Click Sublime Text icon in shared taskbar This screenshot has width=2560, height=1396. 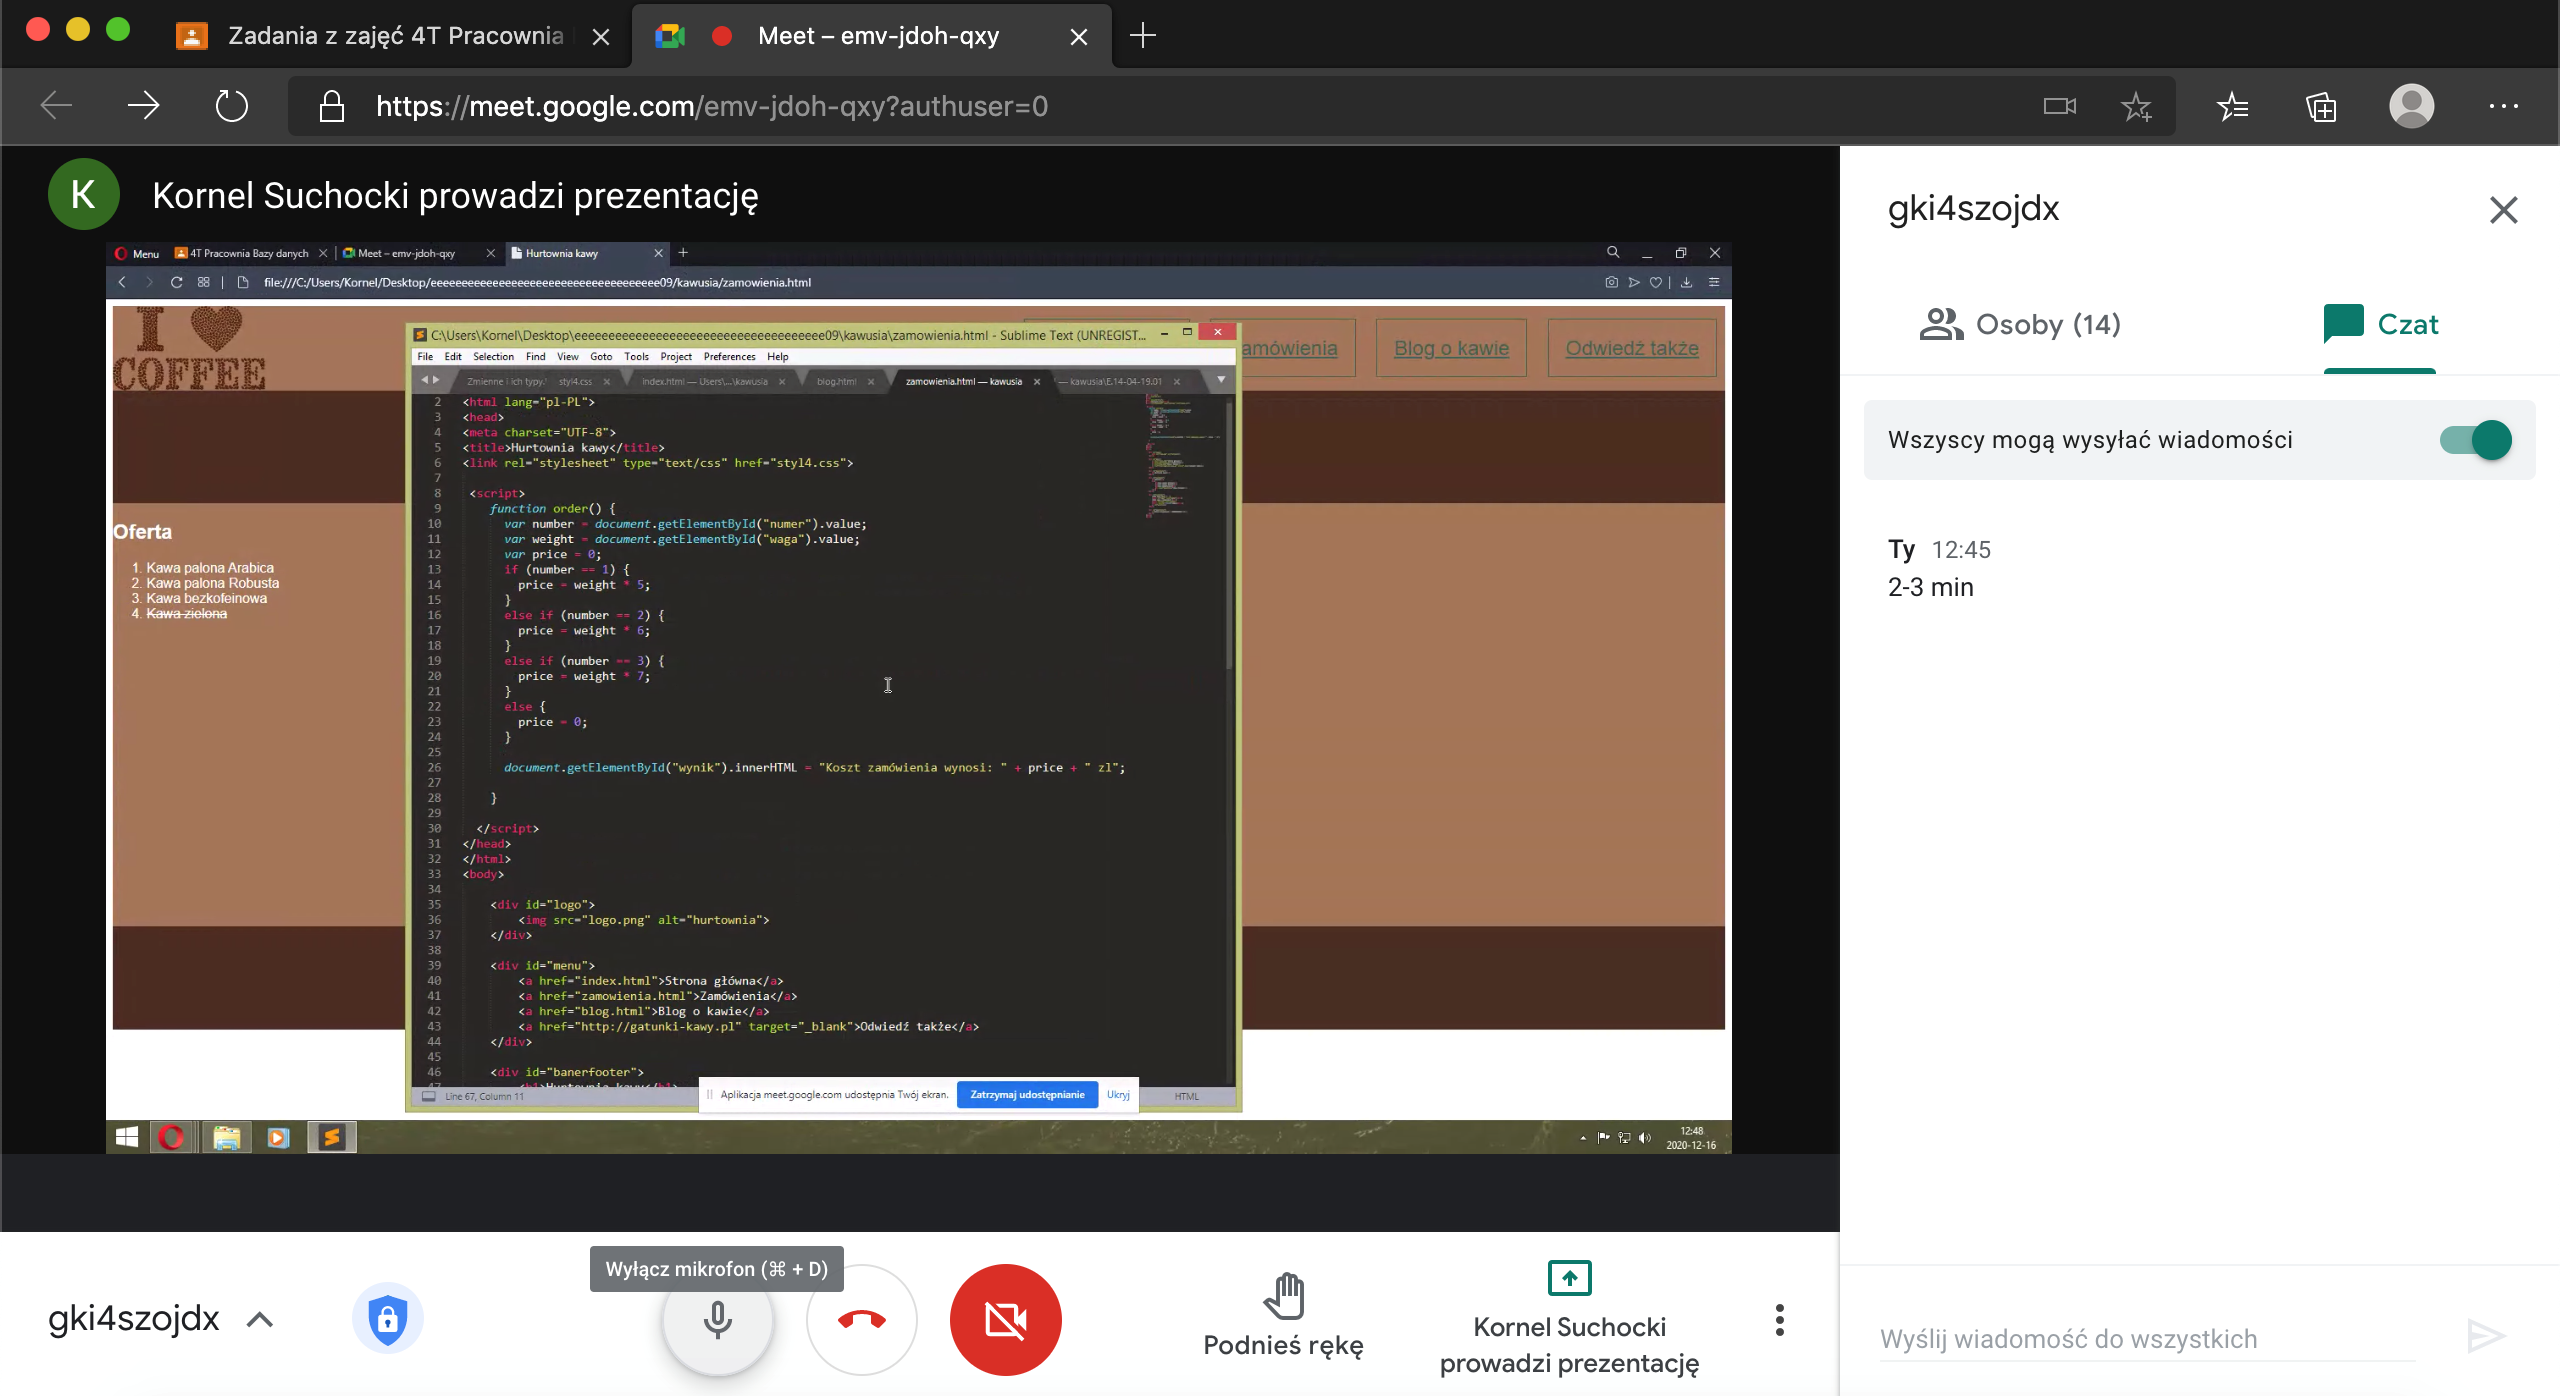[x=331, y=1137]
